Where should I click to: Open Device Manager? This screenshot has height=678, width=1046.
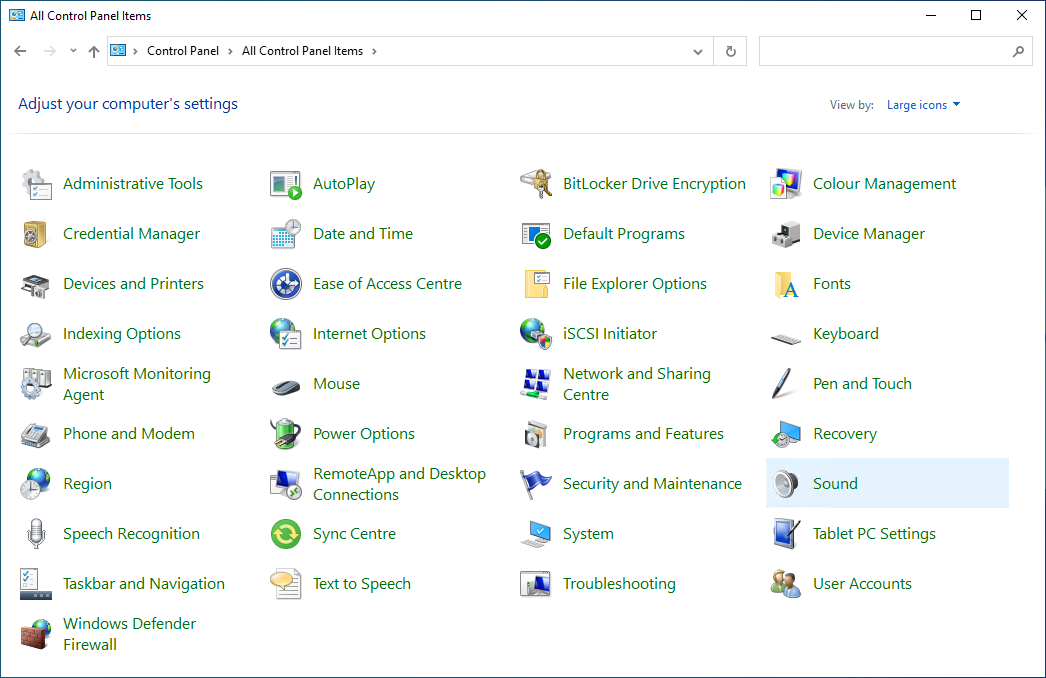(869, 233)
